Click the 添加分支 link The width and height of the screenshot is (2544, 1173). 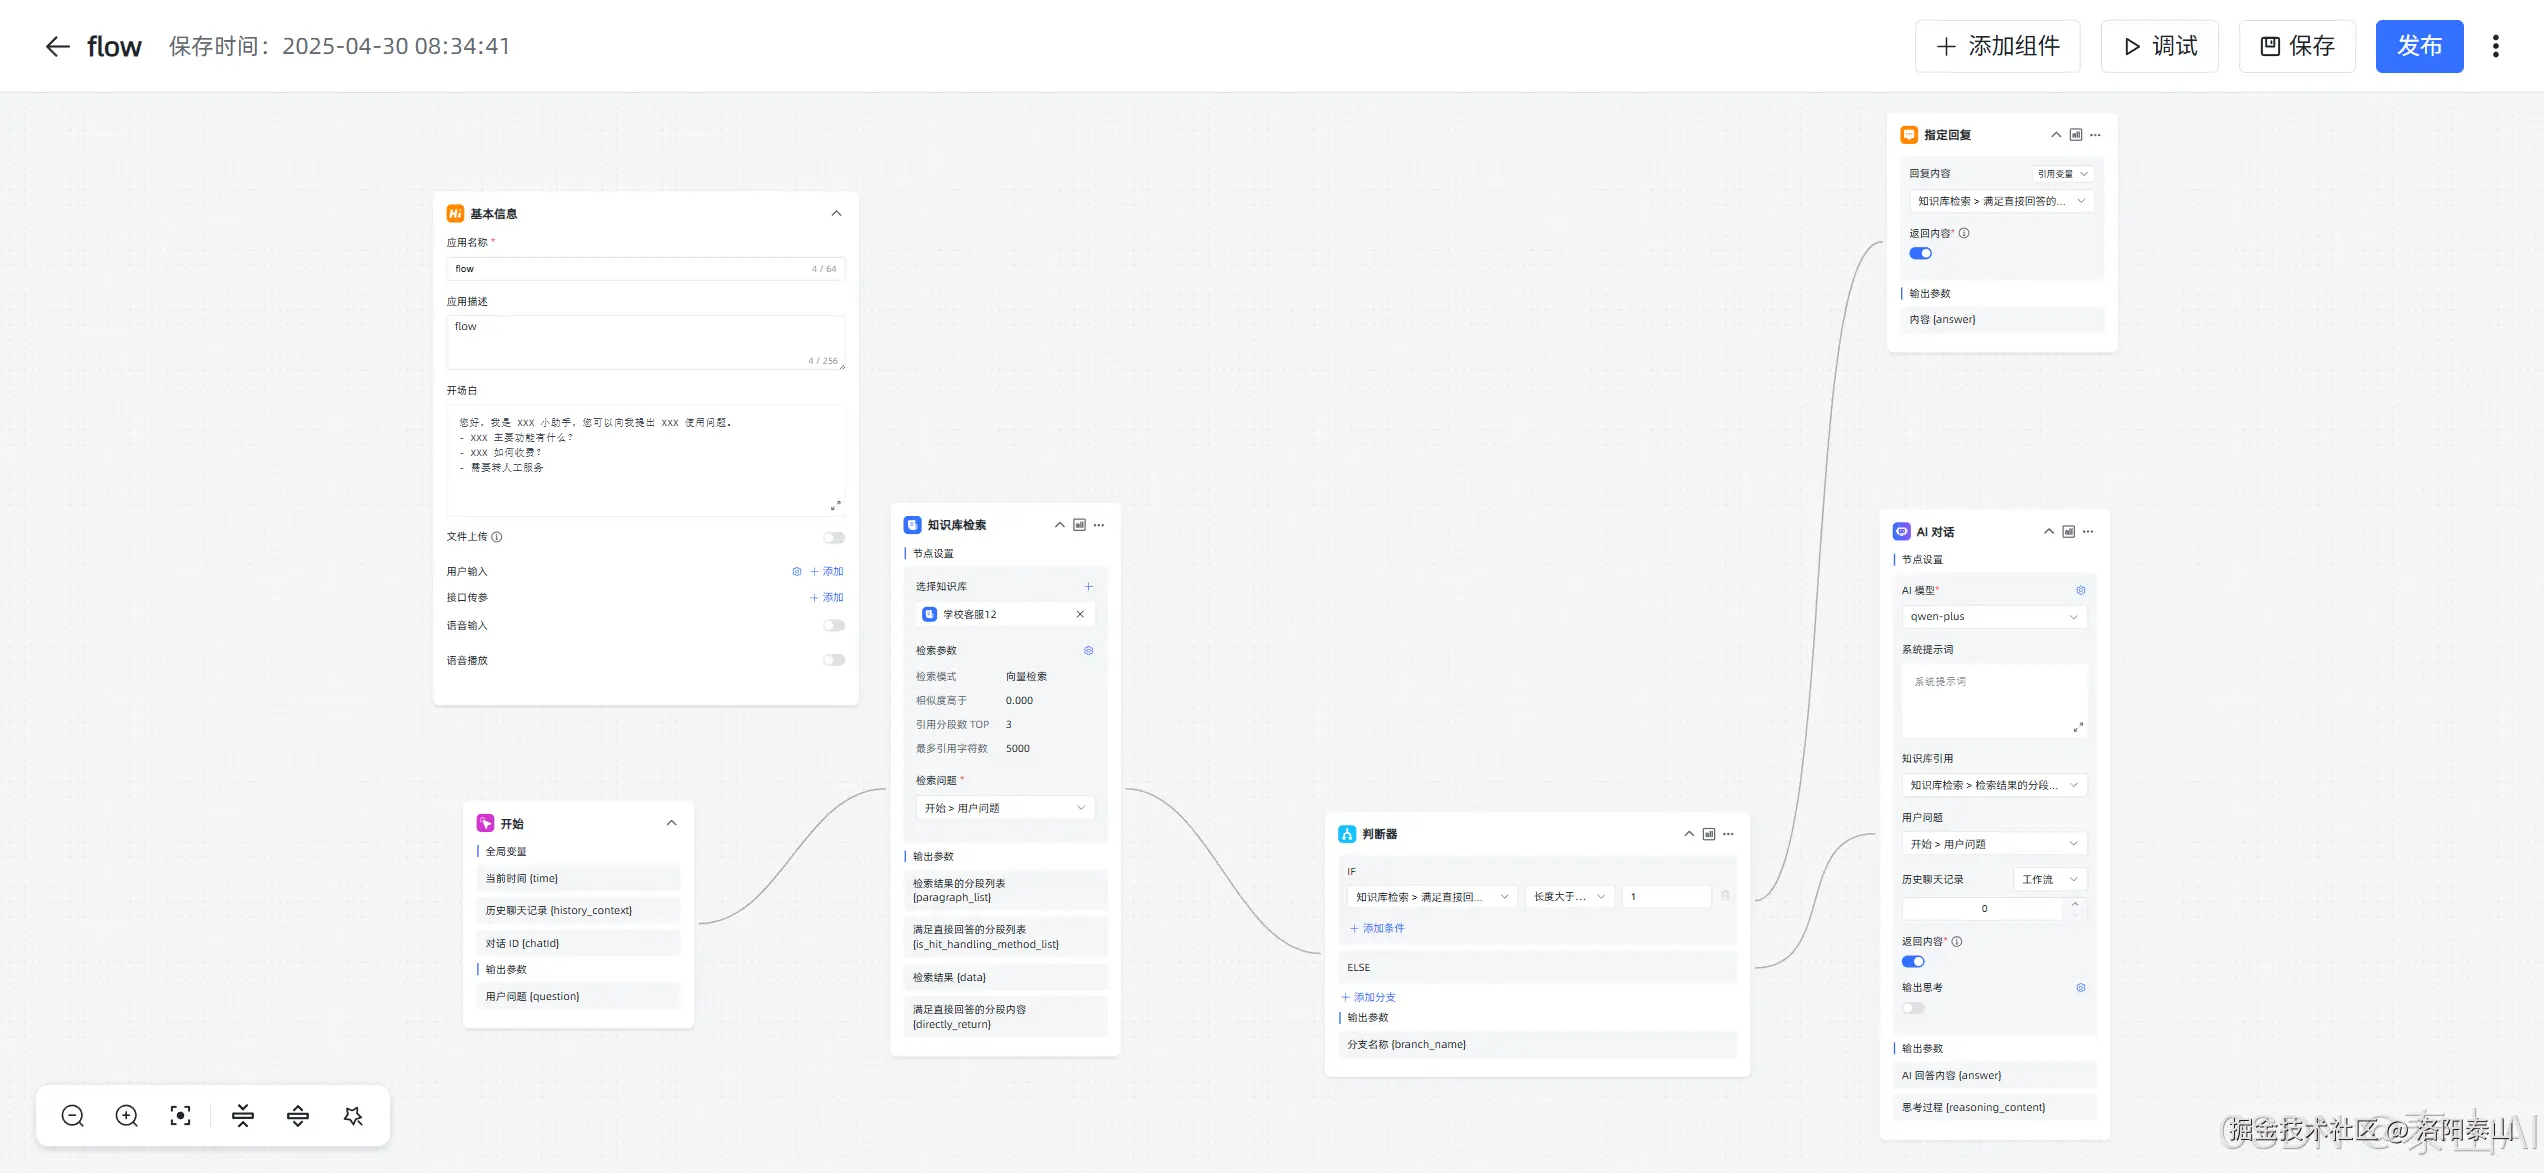click(1369, 997)
